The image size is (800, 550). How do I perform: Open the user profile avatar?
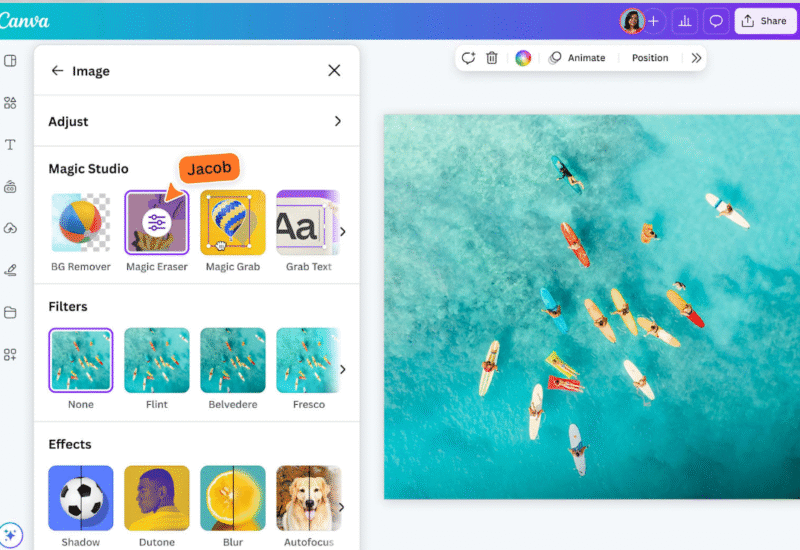632,21
